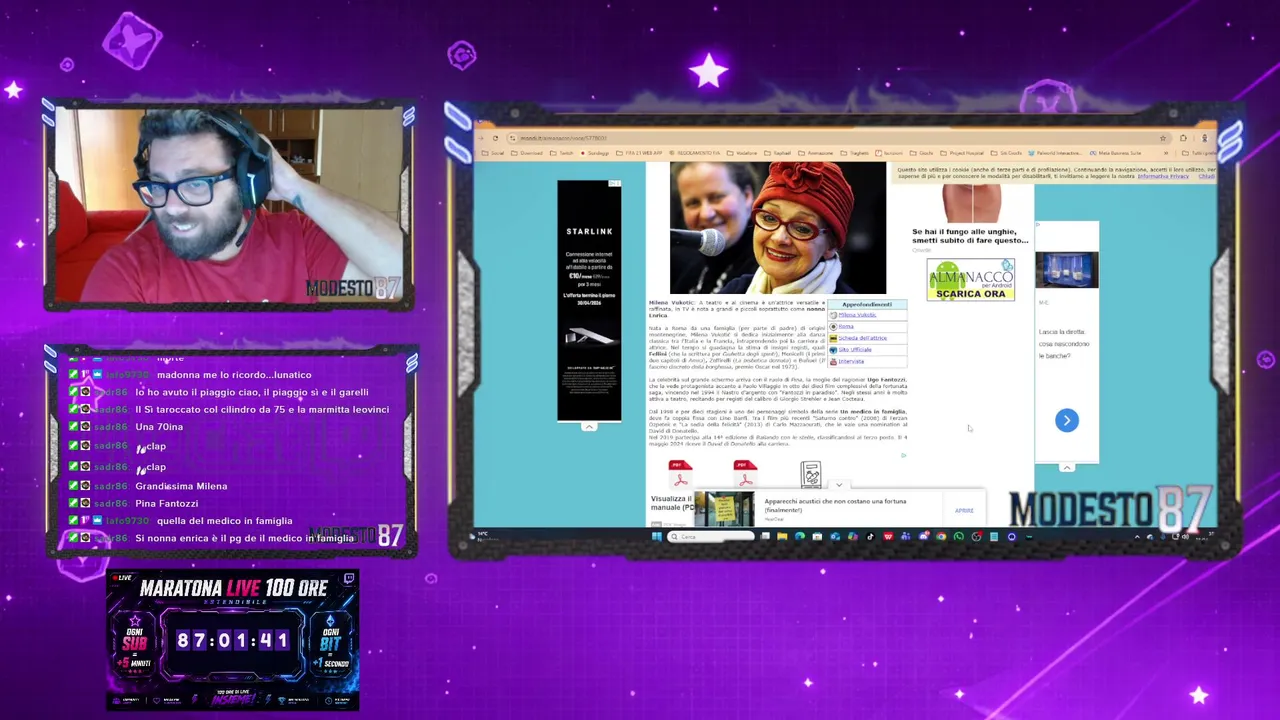
Task: Open the browser profile avatar icon
Action: point(1205,138)
